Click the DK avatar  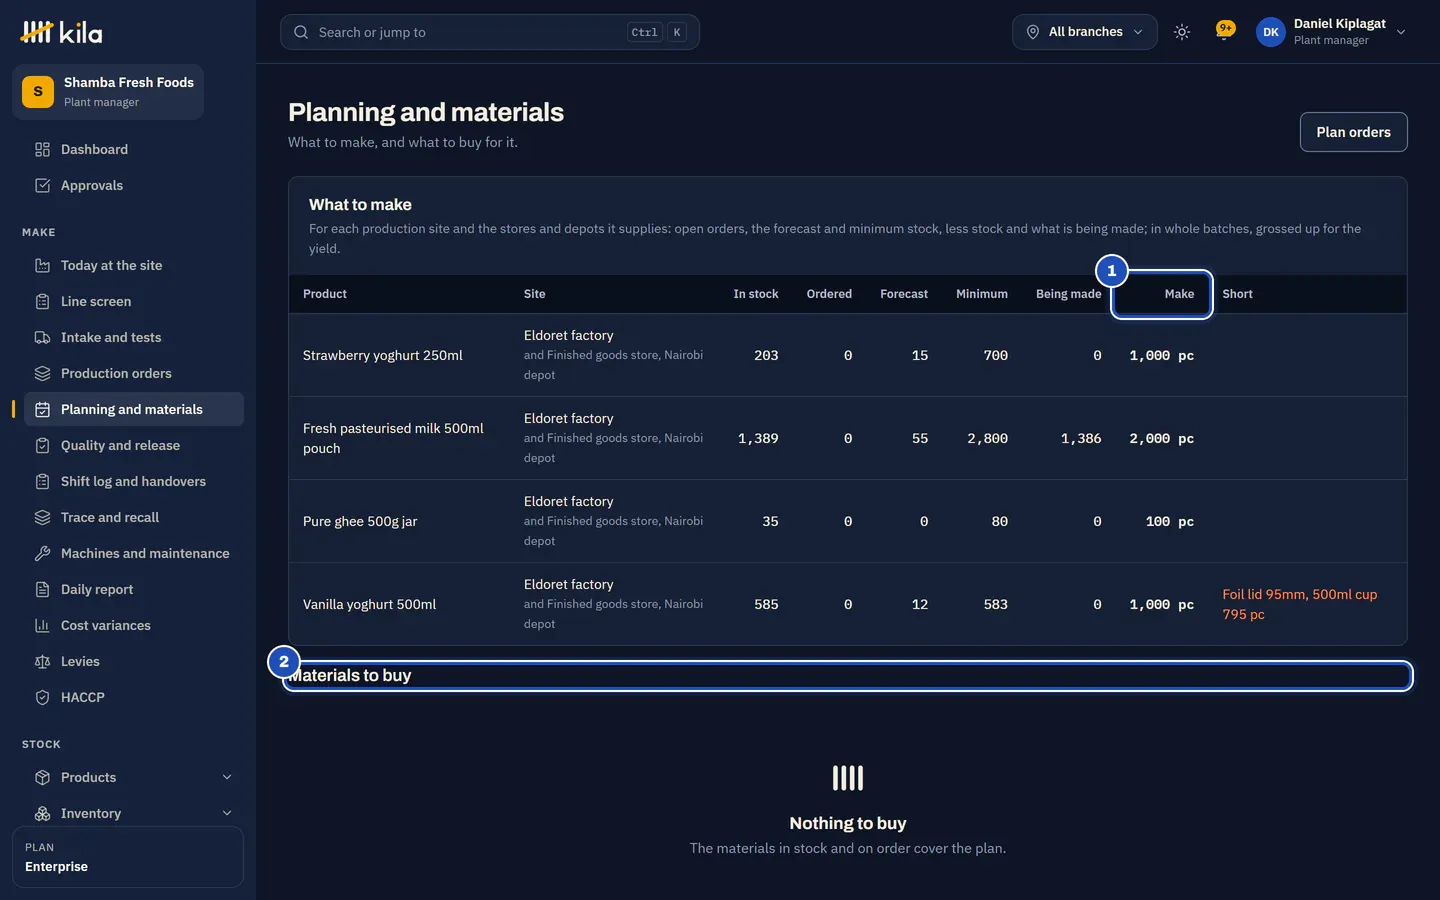coord(1271,32)
